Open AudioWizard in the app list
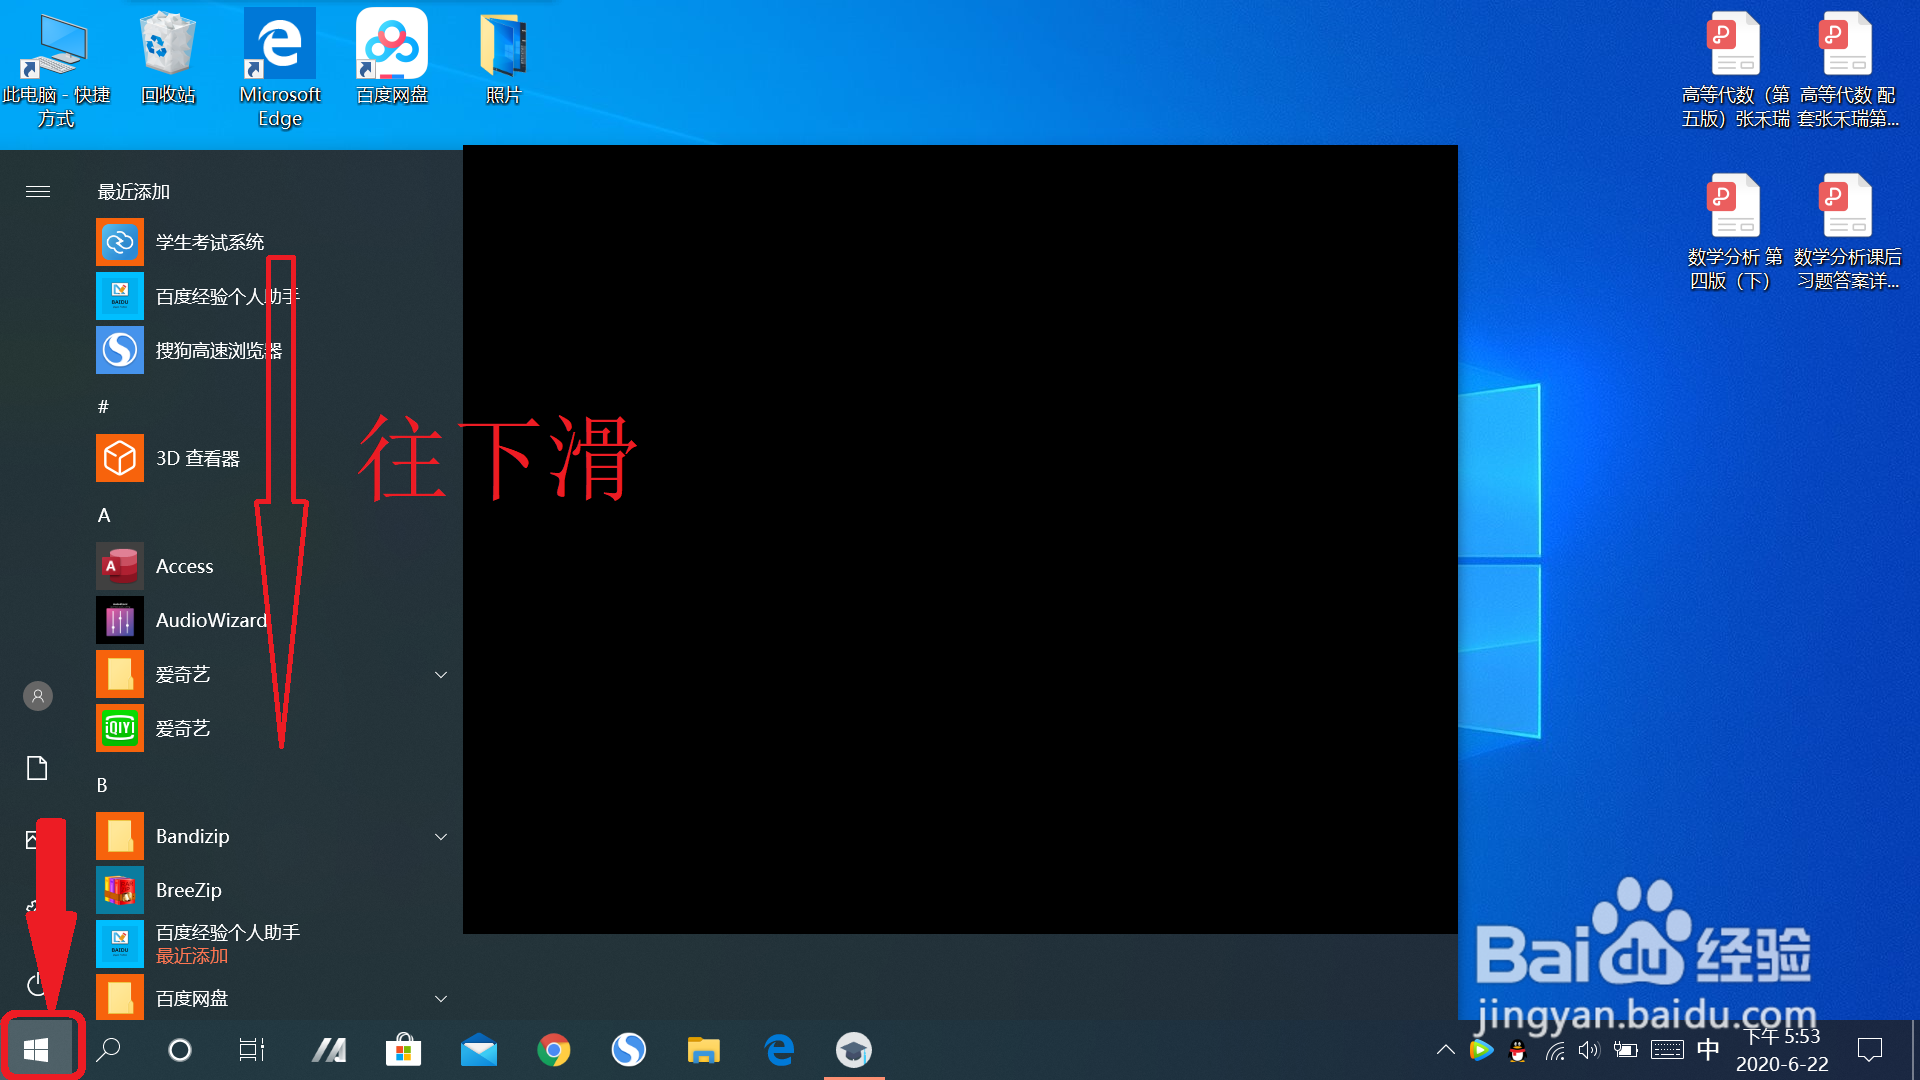This screenshot has height=1080, width=1920. tap(210, 621)
